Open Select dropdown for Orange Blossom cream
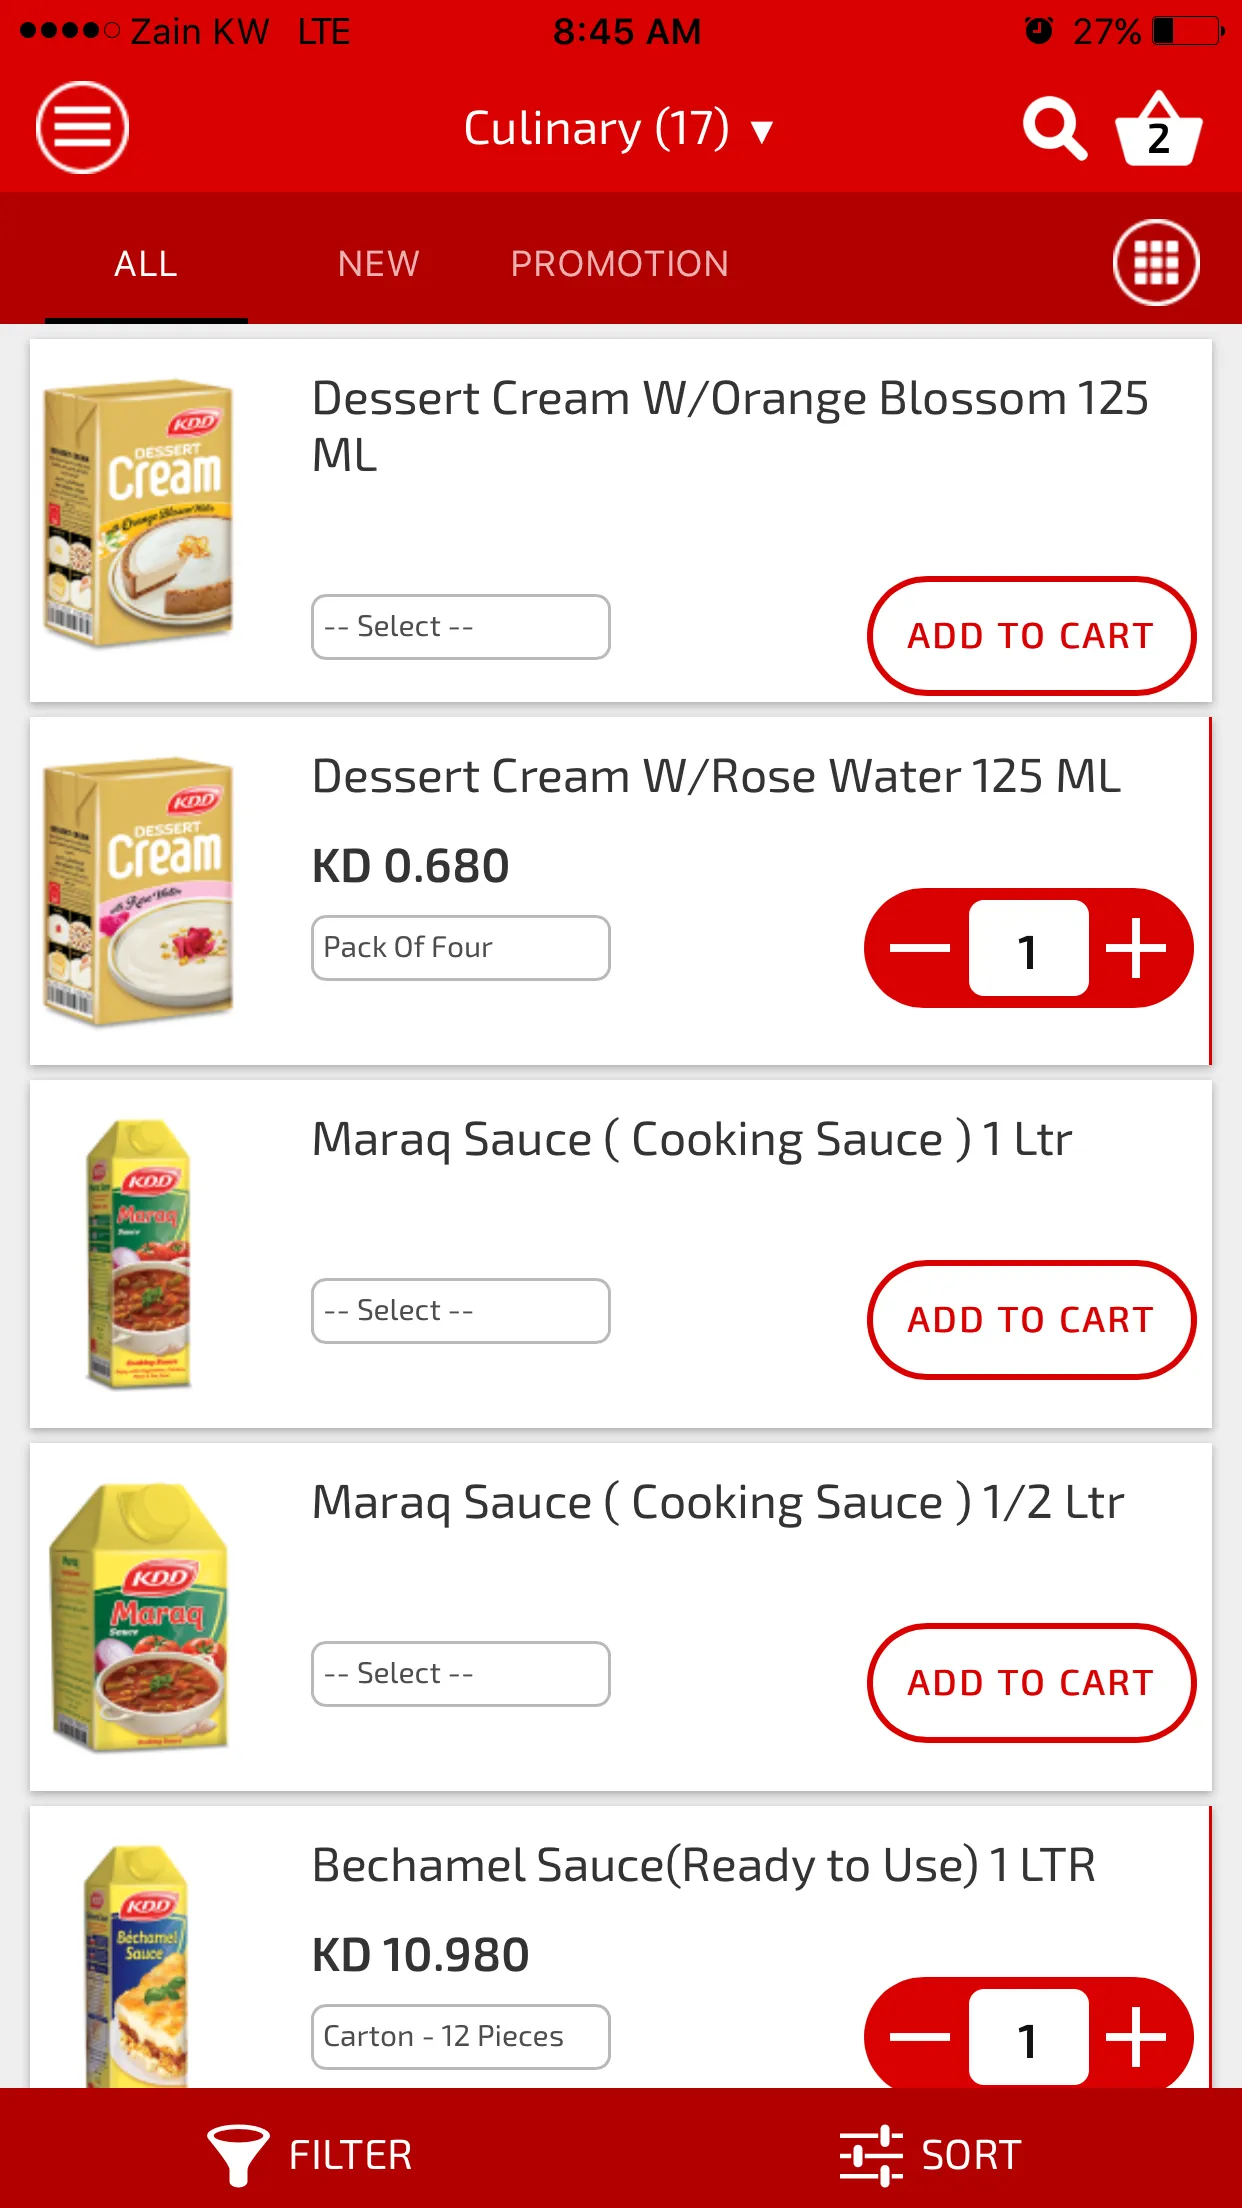Screen dimensions: 1242x2208 coord(461,627)
